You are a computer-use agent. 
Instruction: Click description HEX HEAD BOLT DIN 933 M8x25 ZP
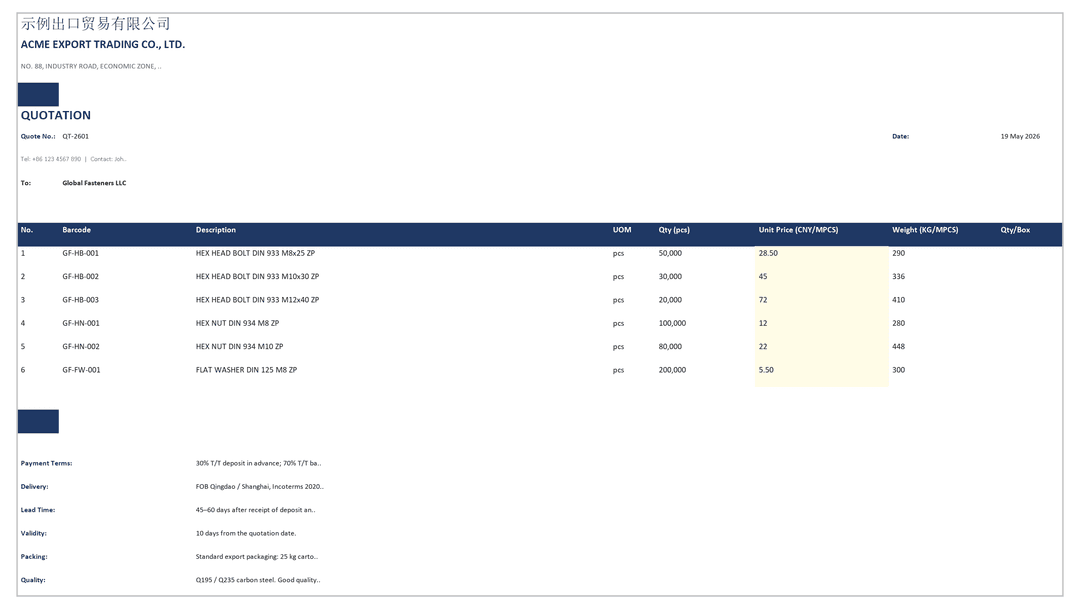255,254
